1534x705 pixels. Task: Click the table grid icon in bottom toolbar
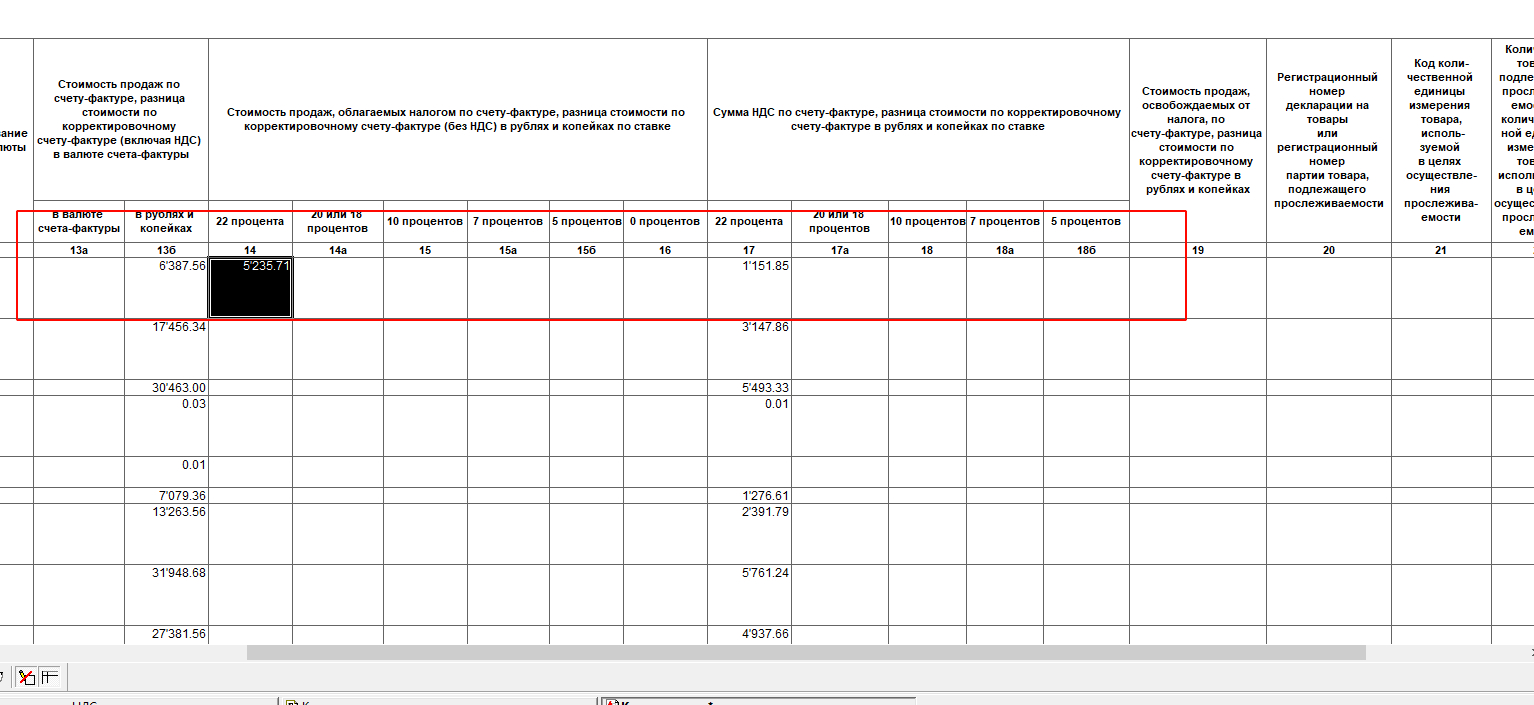(x=49, y=677)
